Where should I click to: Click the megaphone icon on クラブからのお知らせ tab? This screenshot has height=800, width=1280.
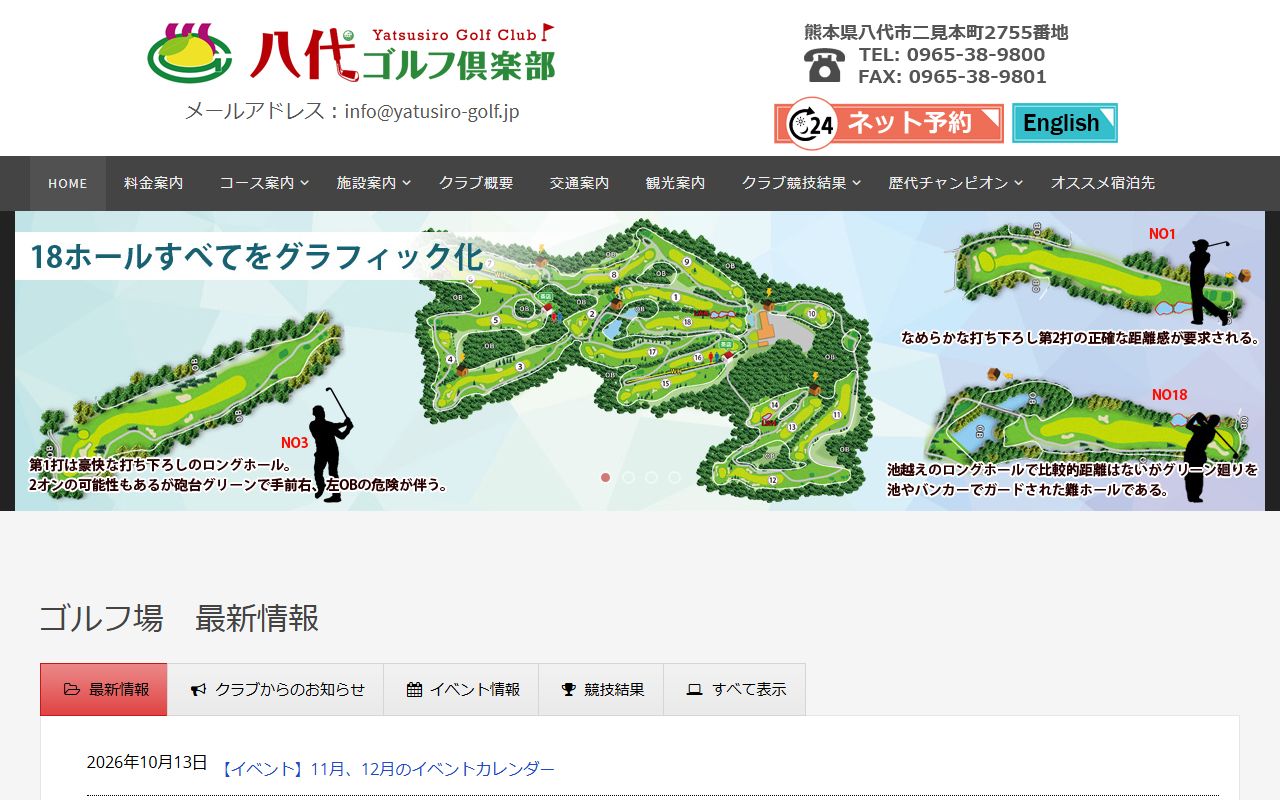pyautogui.click(x=198, y=689)
